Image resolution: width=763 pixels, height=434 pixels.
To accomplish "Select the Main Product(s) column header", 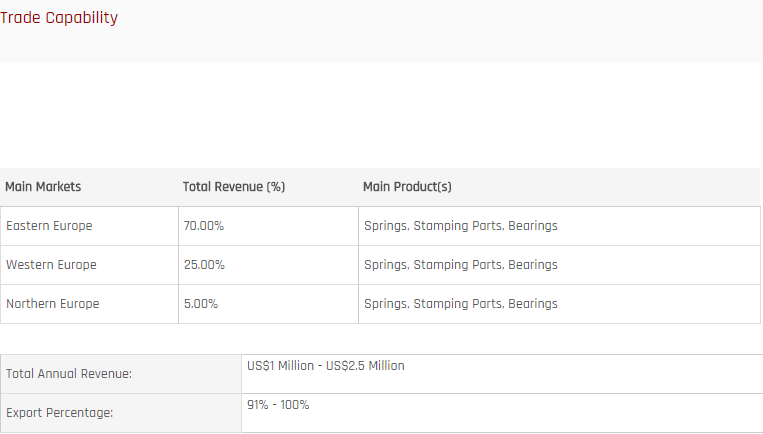I will [x=407, y=187].
